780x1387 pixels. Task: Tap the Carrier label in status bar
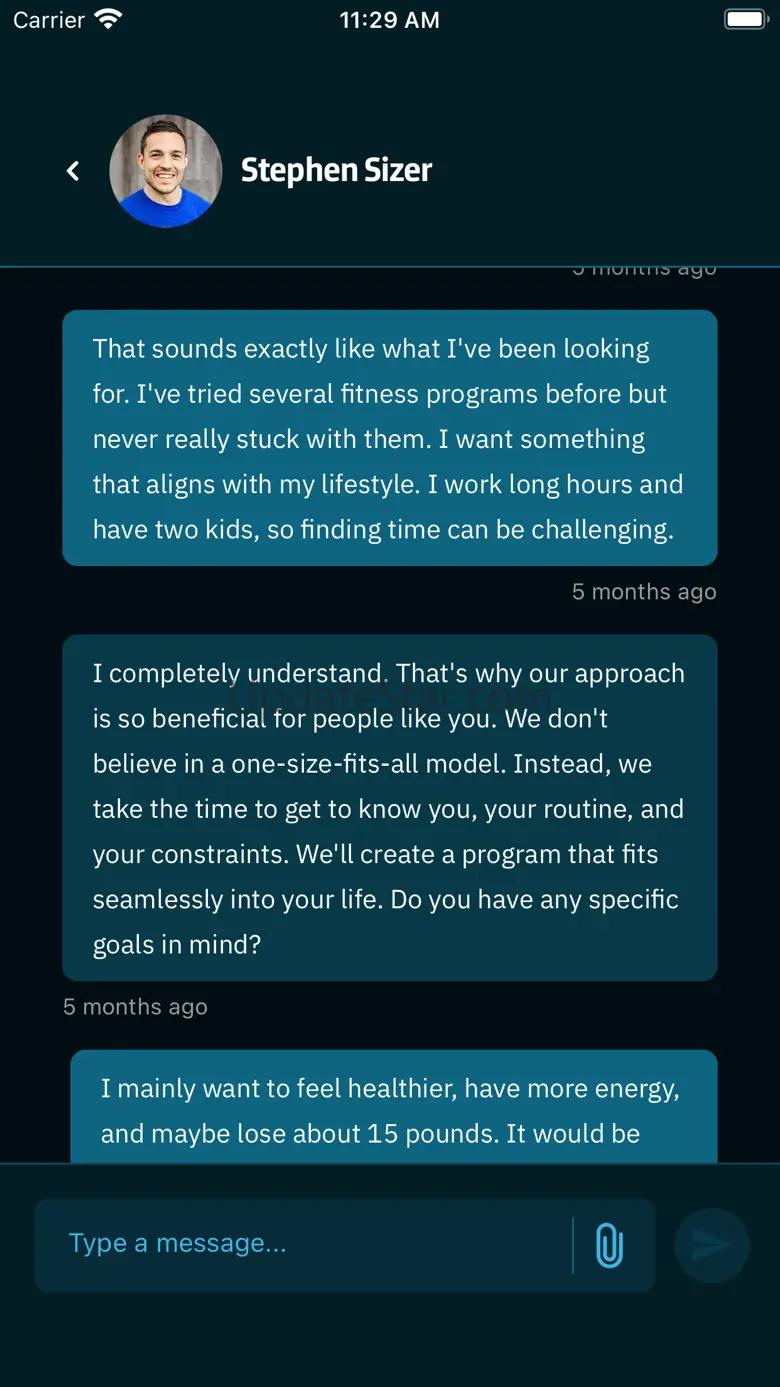tap(49, 20)
